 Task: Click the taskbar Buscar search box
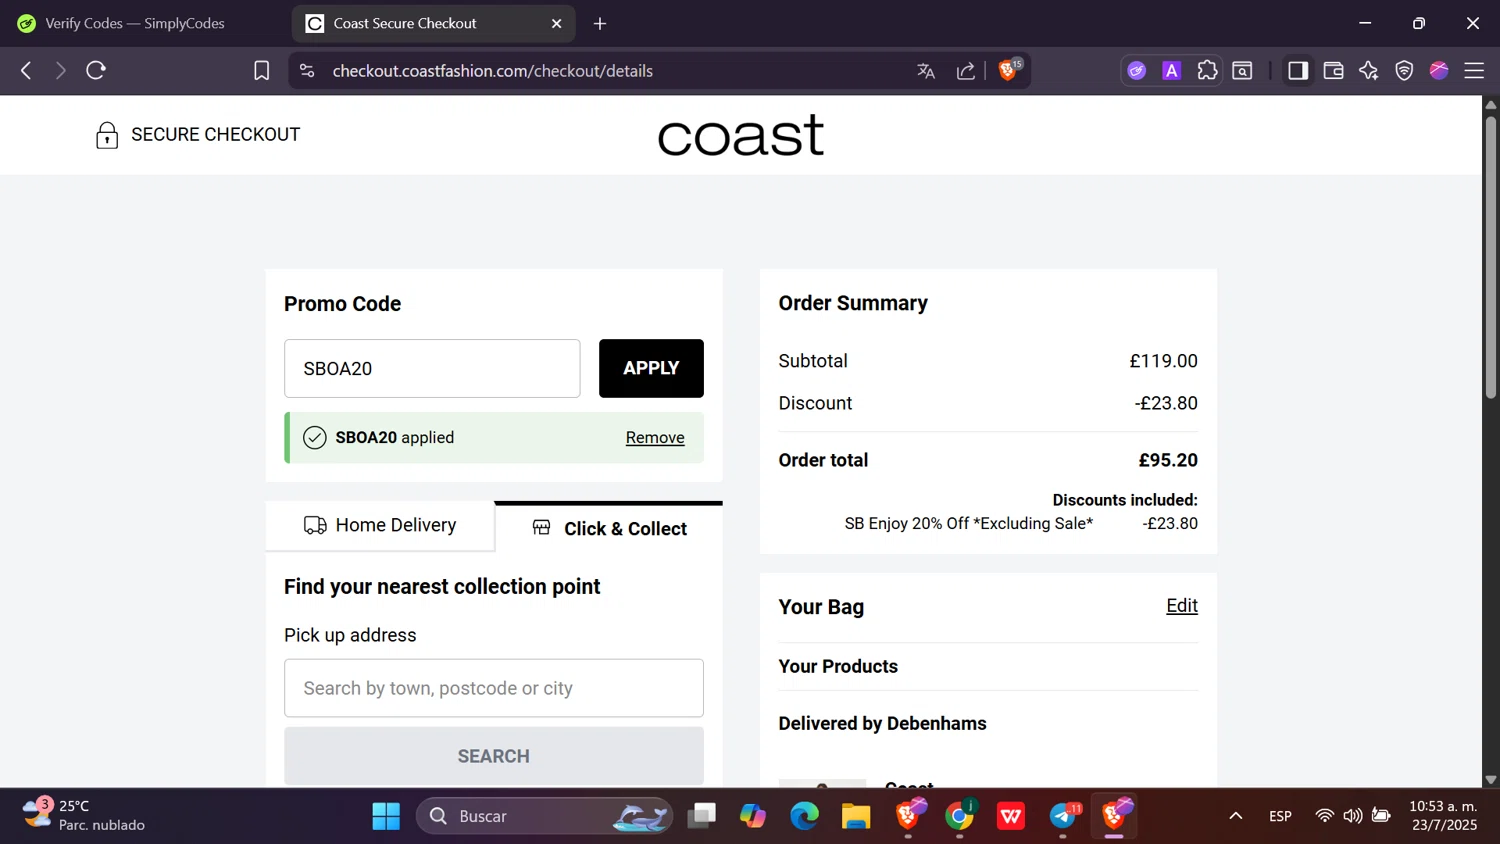pyautogui.click(x=545, y=816)
